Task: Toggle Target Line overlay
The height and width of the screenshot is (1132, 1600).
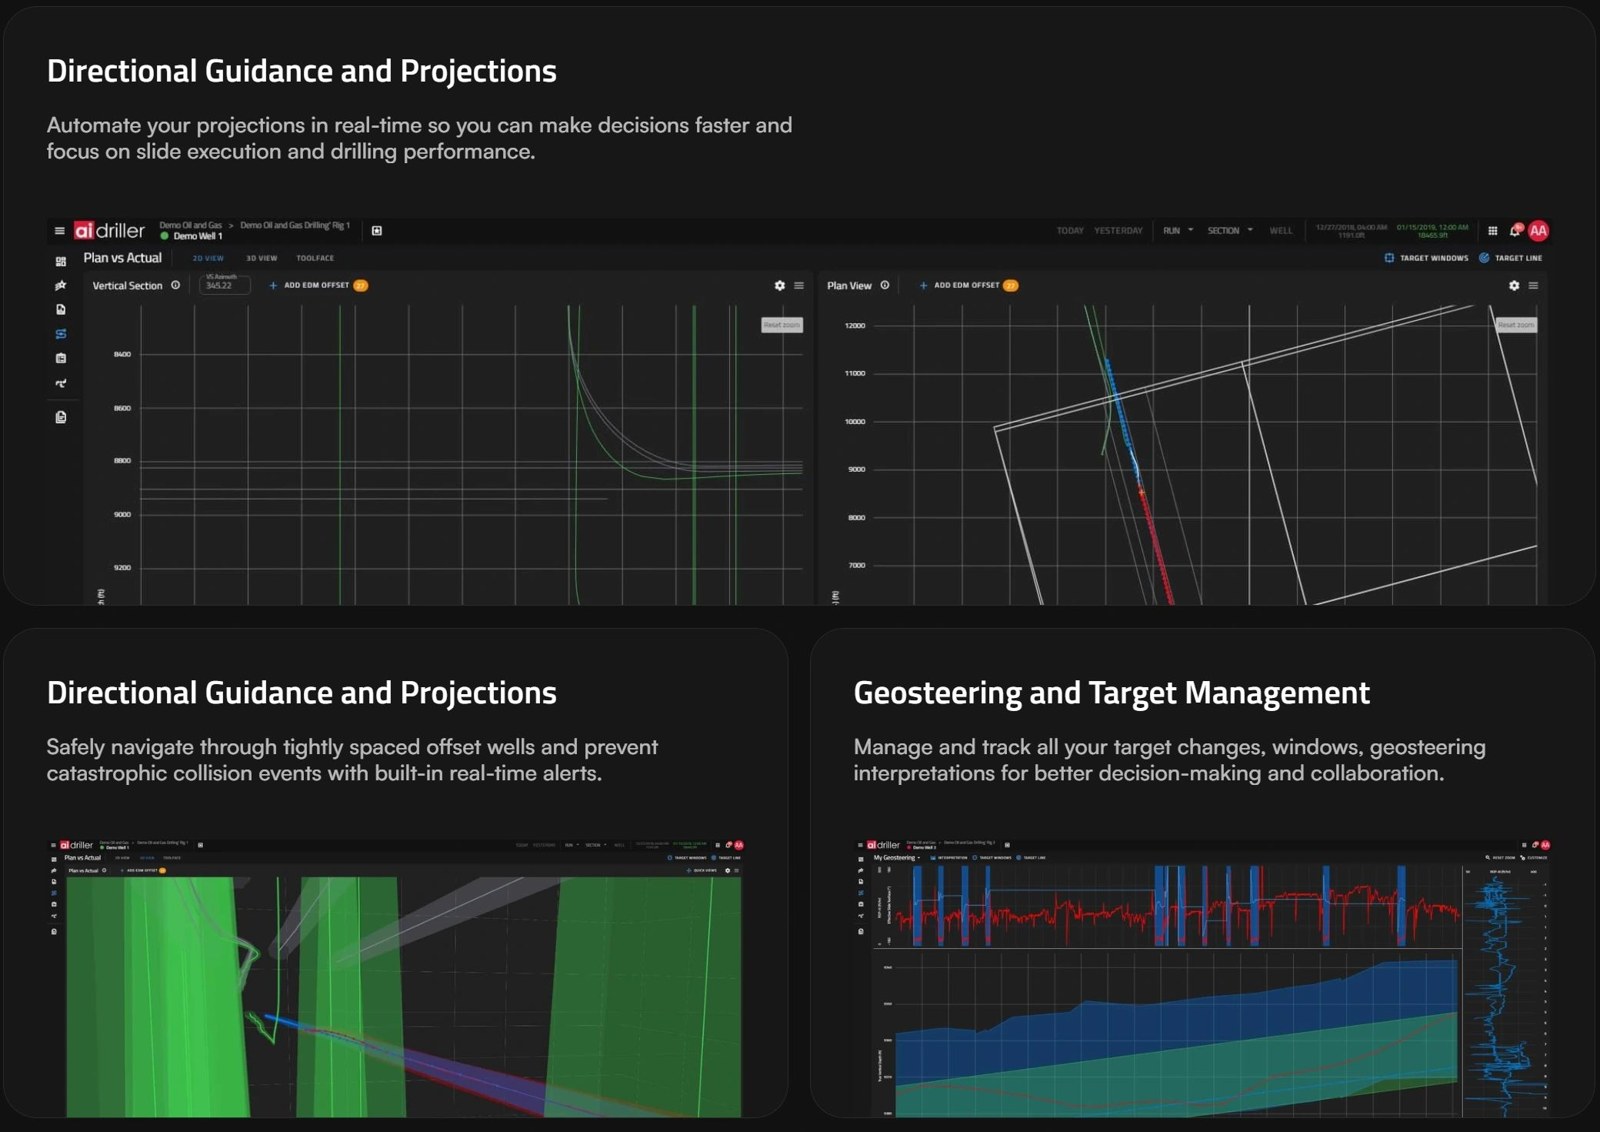Action: click(x=1511, y=258)
